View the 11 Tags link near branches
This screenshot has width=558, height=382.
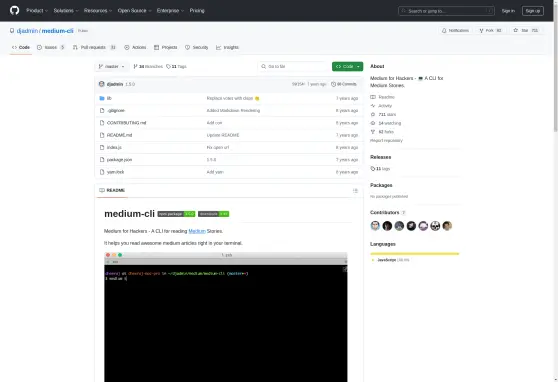tap(176, 67)
